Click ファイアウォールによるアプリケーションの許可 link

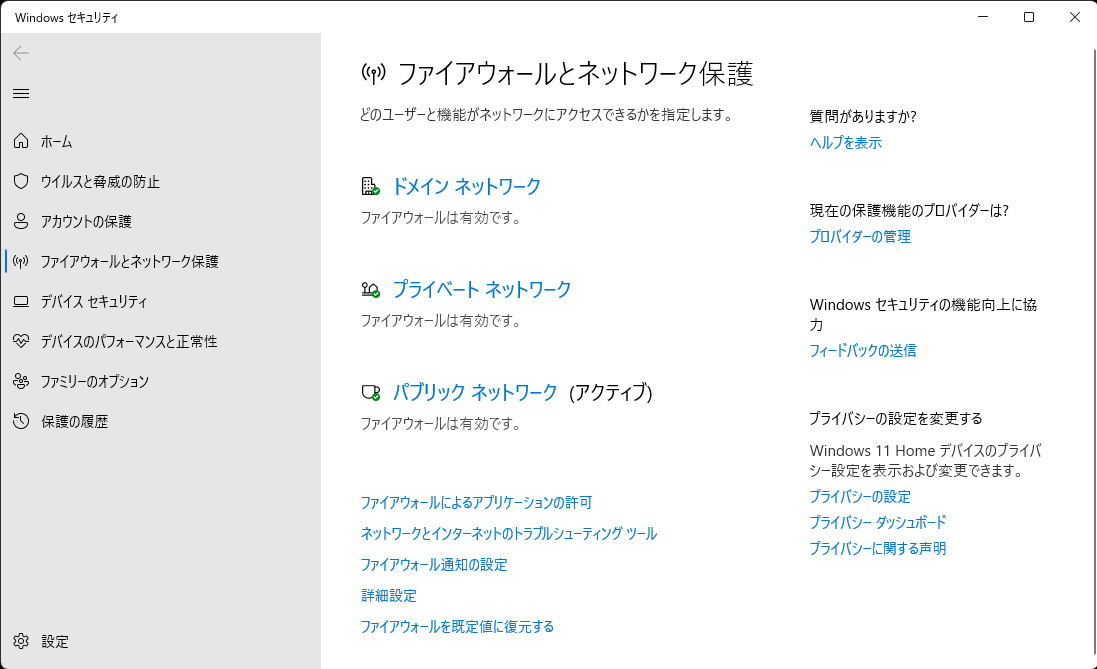point(476,503)
